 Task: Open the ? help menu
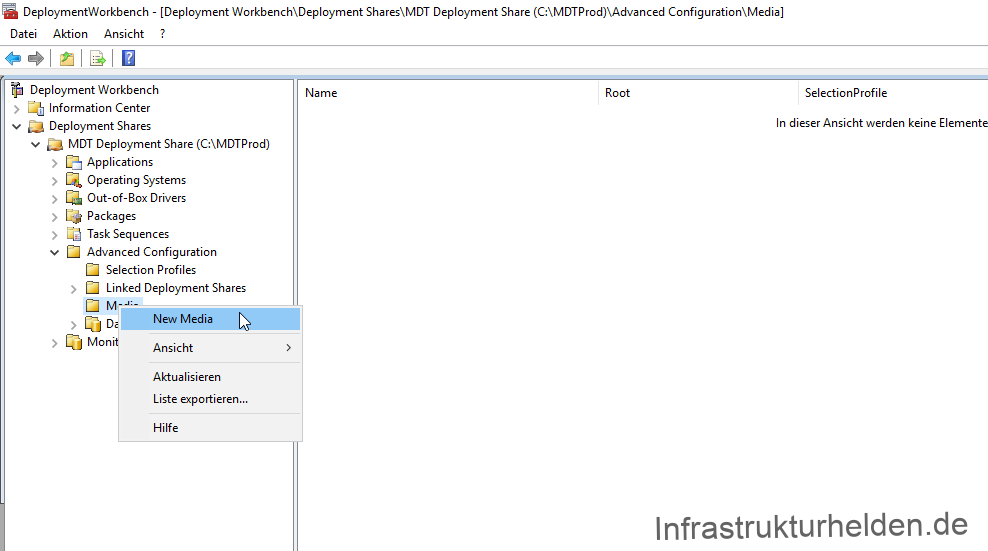(163, 34)
